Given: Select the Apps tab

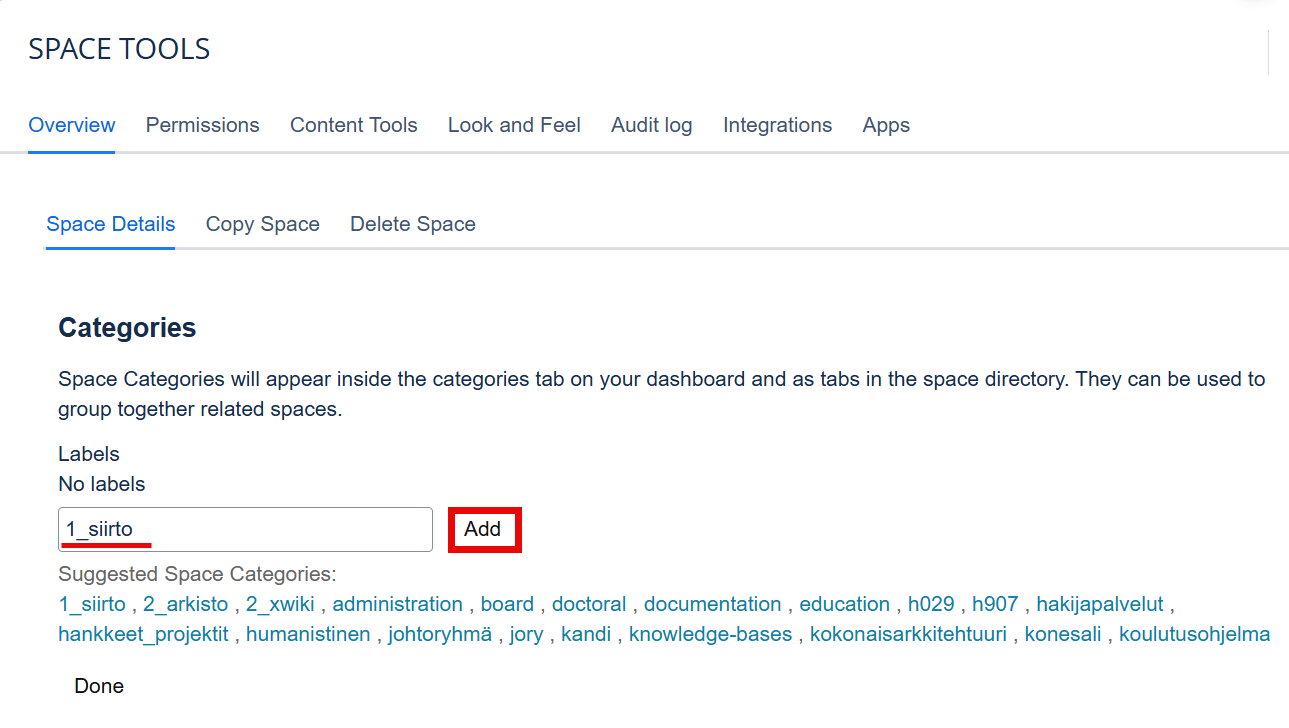Looking at the screenshot, I should coord(886,125).
